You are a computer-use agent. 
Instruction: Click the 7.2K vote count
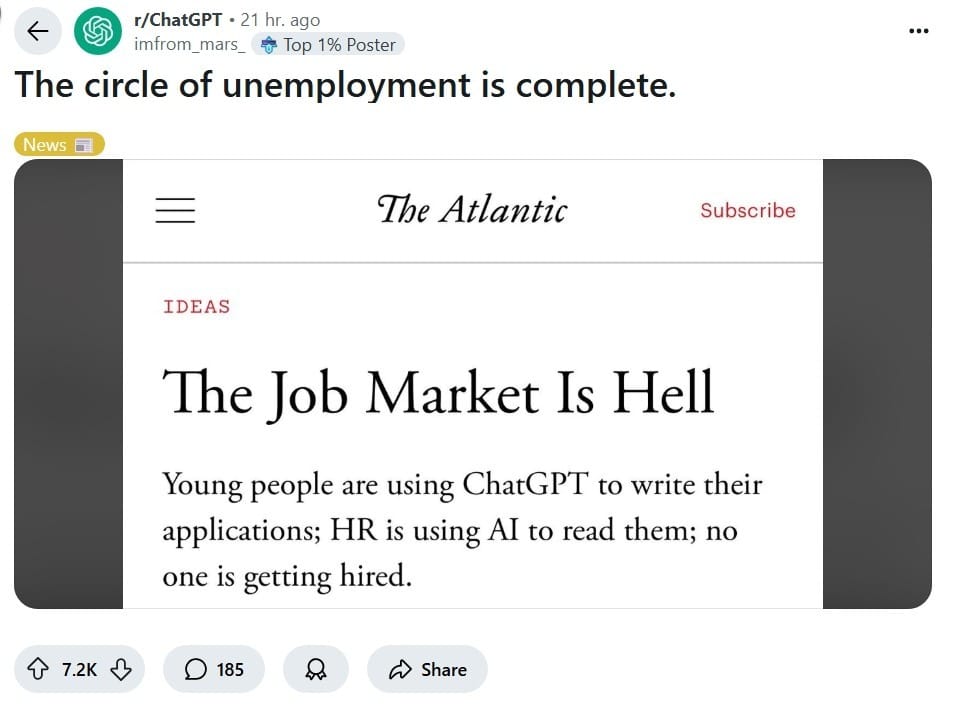point(79,669)
